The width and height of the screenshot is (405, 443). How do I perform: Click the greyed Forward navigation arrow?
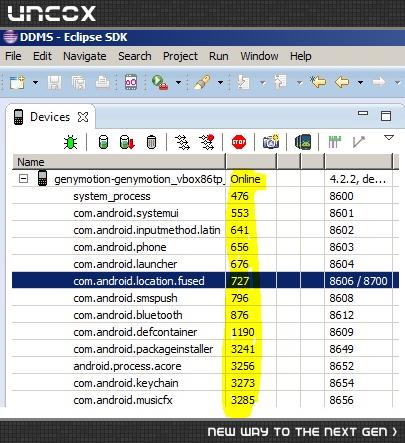click(379, 82)
